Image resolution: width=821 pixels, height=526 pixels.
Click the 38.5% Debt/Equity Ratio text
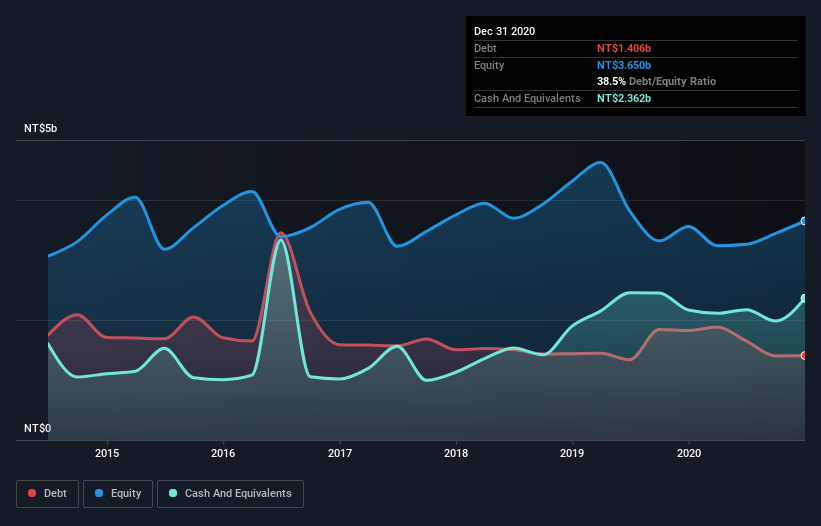click(656, 81)
